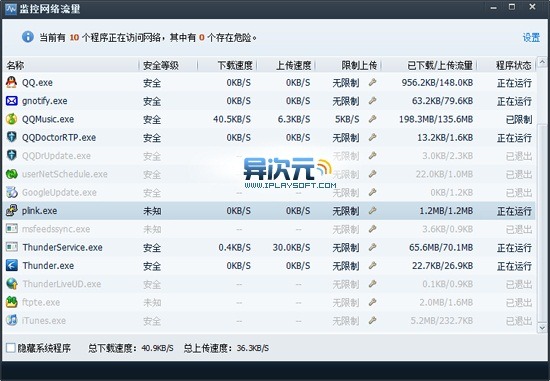Image resolution: width=550 pixels, height=381 pixels.
Task: Select the msfeedssync.exe row name
Action: (56, 229)
